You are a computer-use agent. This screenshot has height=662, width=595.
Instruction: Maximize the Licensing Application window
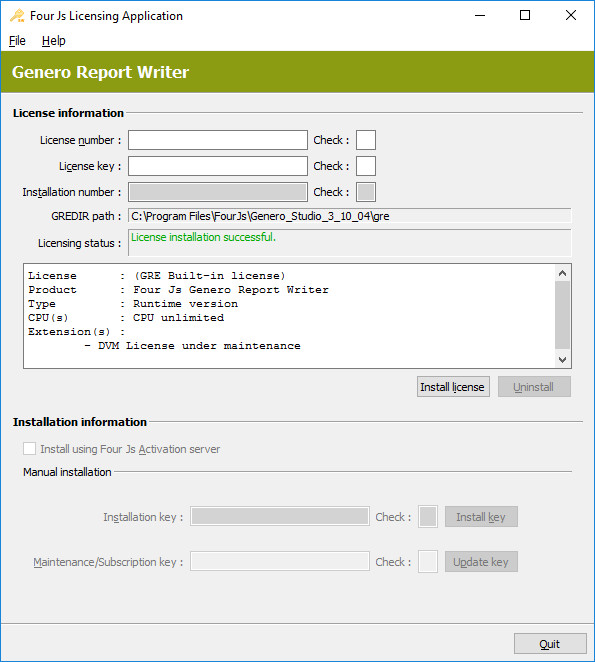pos(525,16)
